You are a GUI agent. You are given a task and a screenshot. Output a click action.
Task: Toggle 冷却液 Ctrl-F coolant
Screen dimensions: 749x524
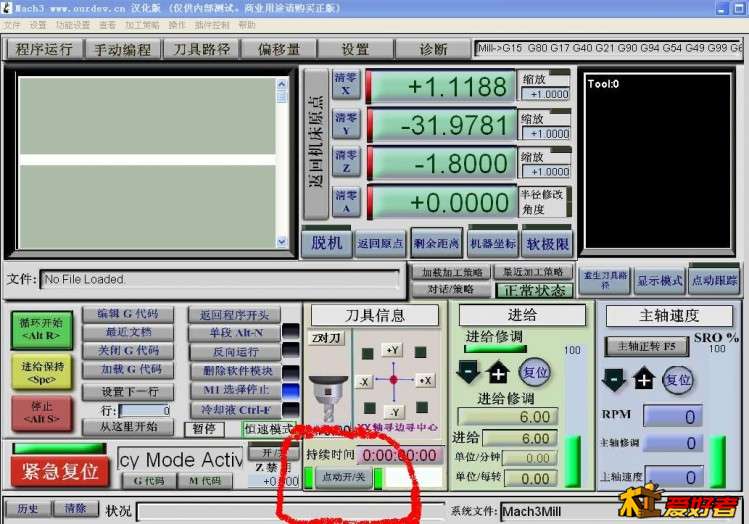(x=235, y=410)
